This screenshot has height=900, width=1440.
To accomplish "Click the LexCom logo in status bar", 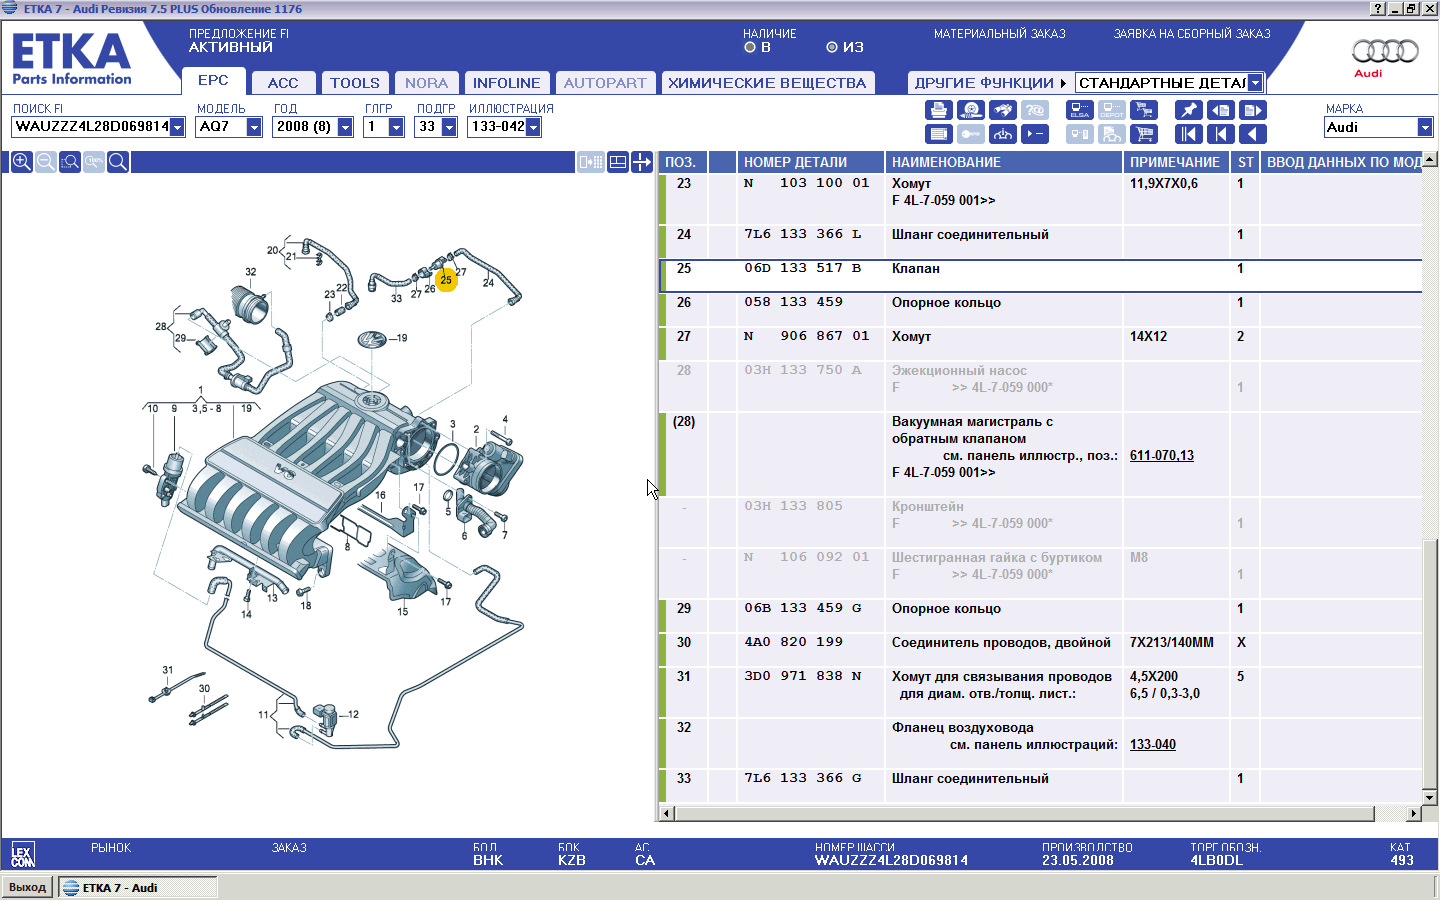I will point(22,855).
